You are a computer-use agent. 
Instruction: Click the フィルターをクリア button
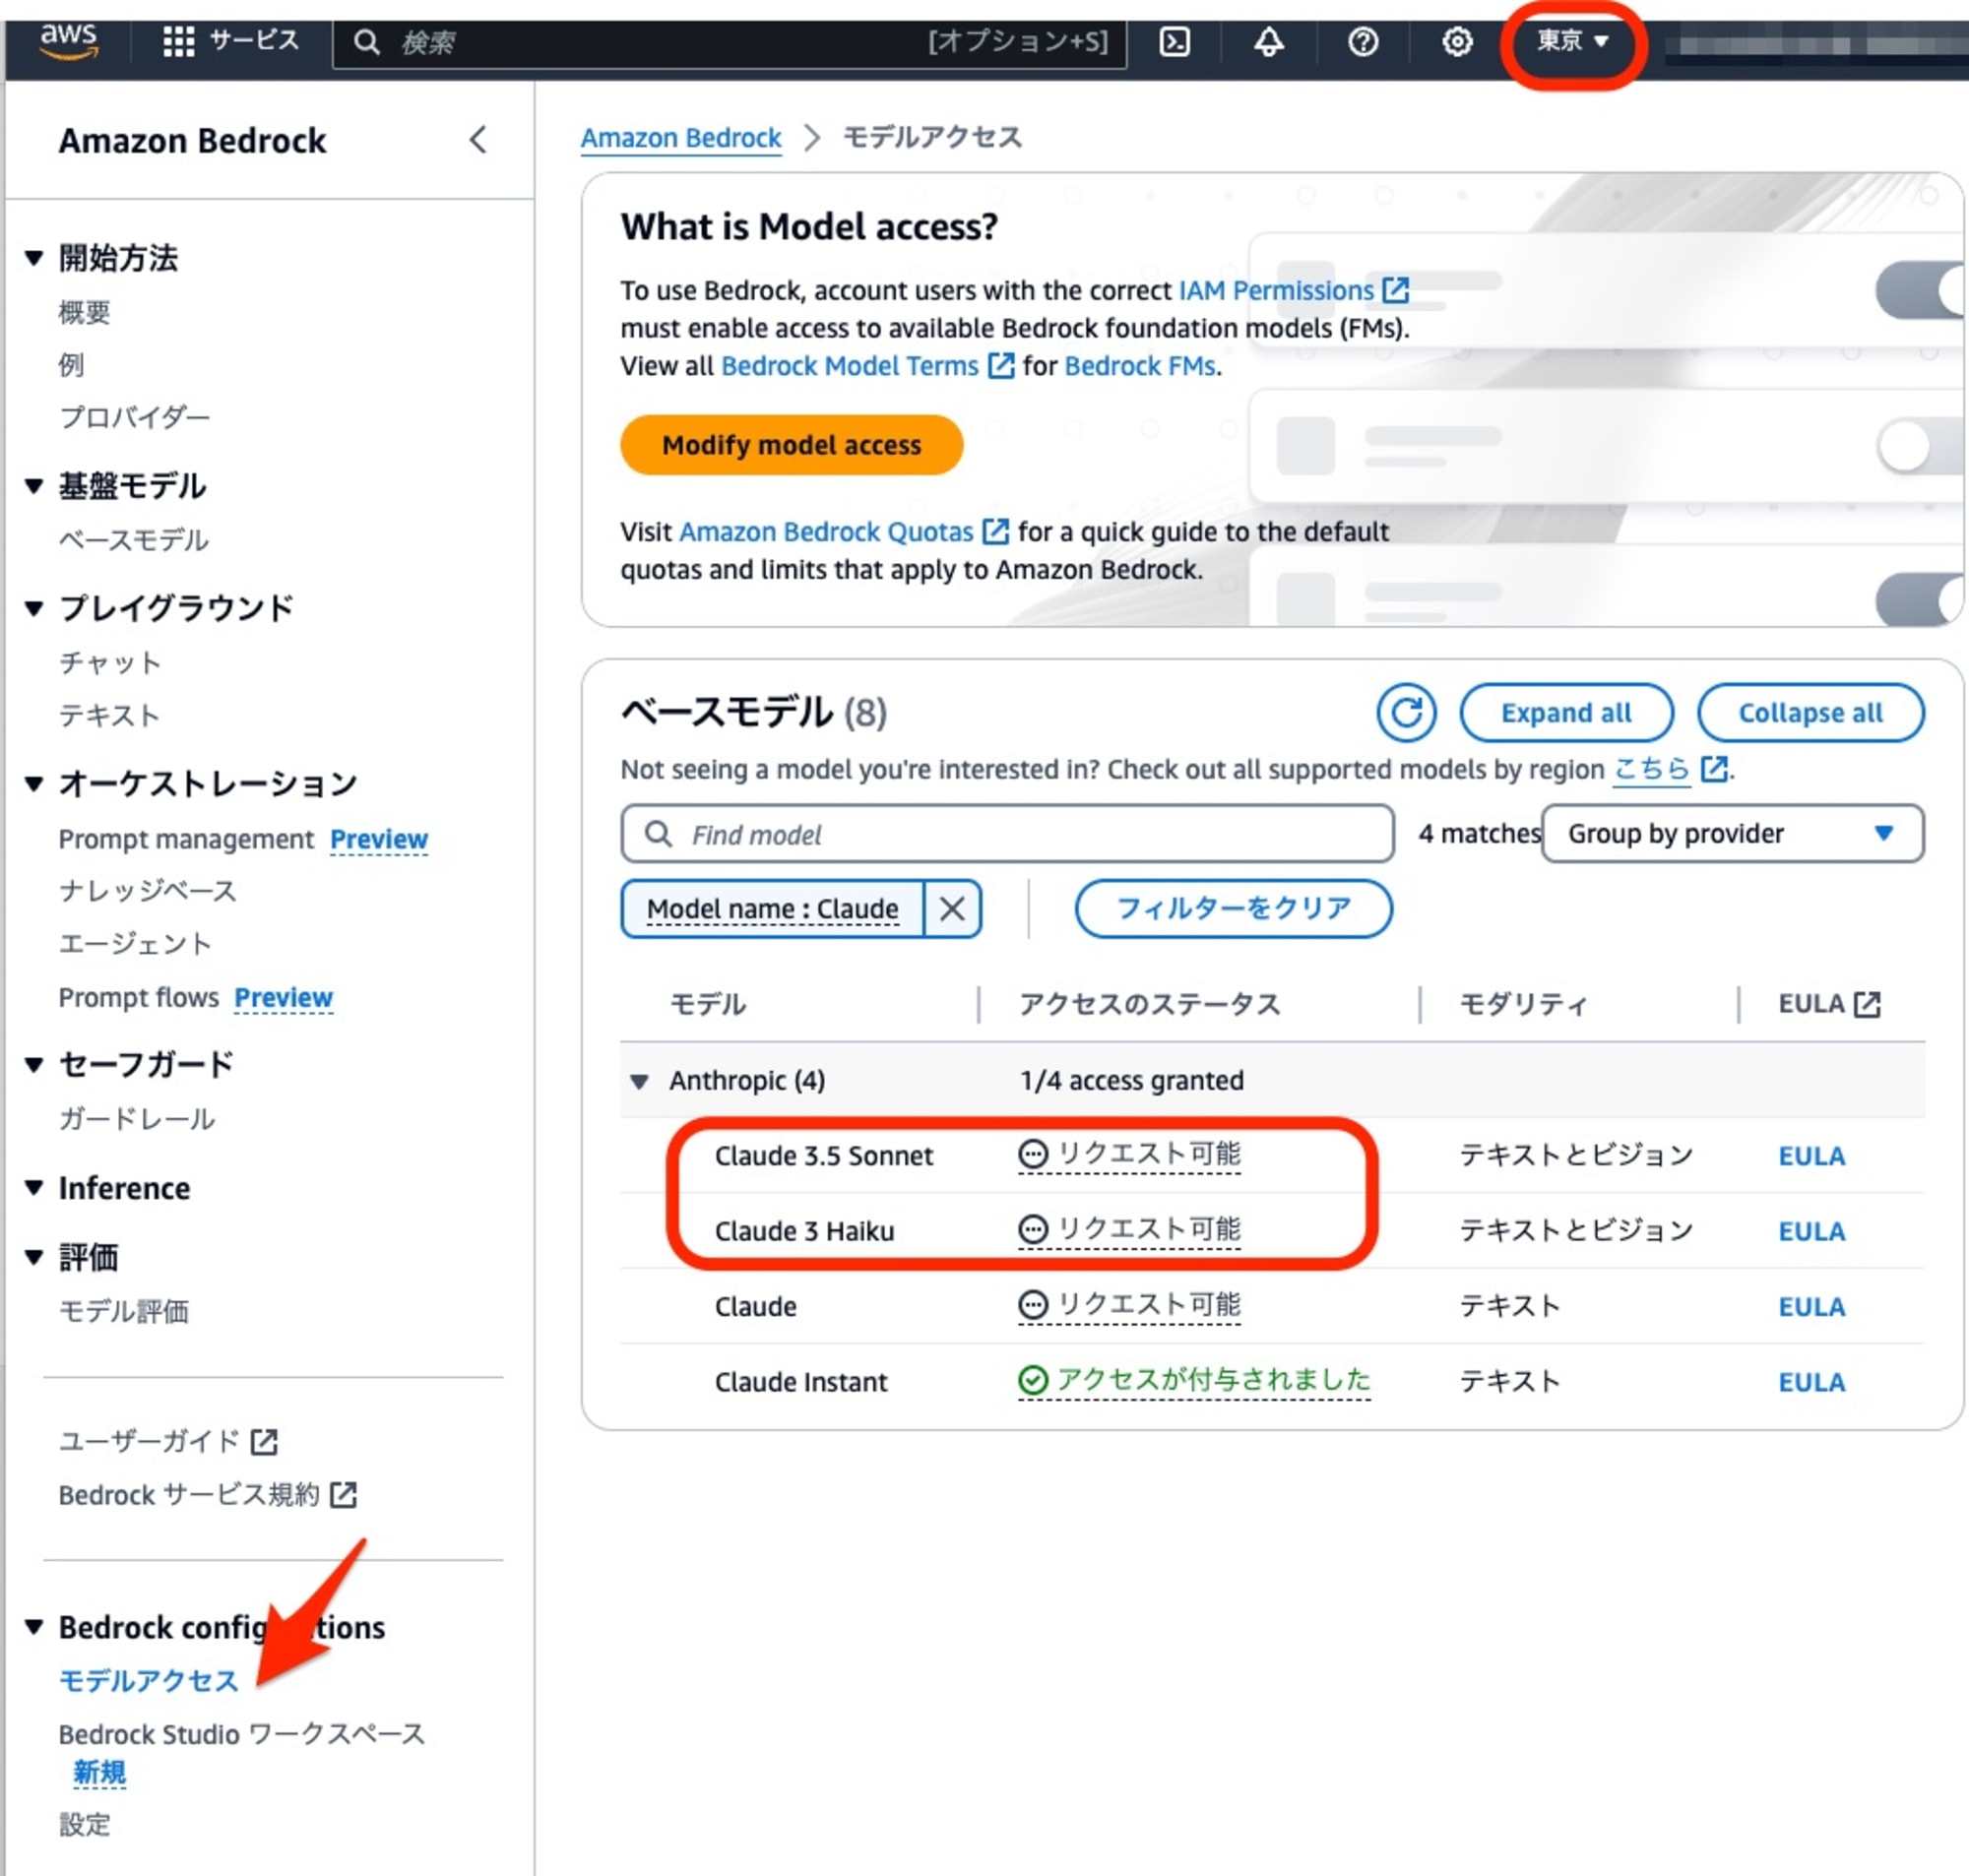(x=1233, y=908)
